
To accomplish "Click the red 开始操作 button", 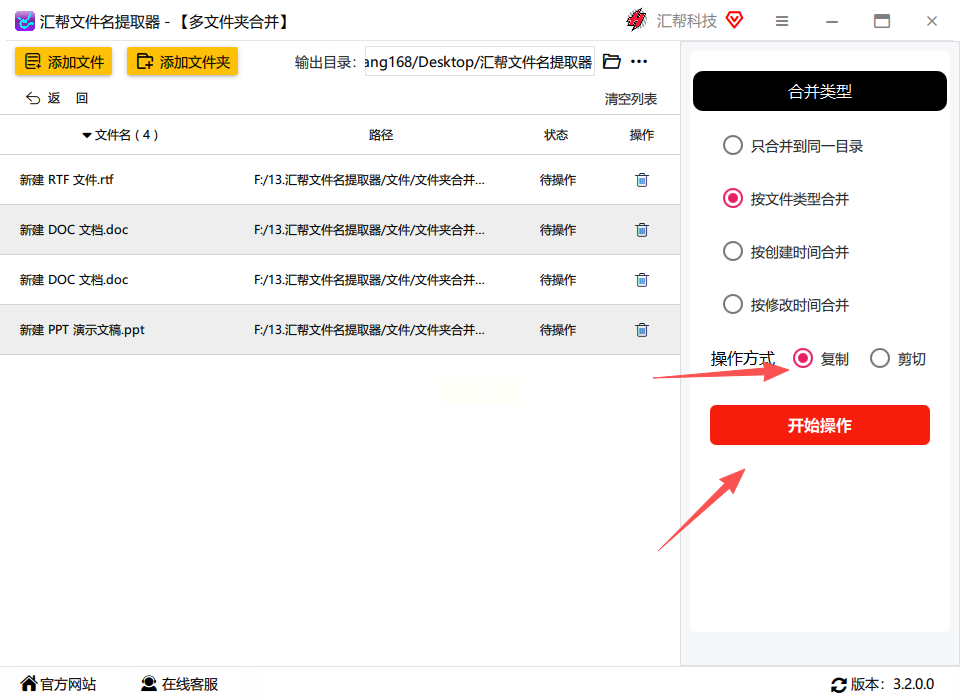I will (x=820, y=425).
